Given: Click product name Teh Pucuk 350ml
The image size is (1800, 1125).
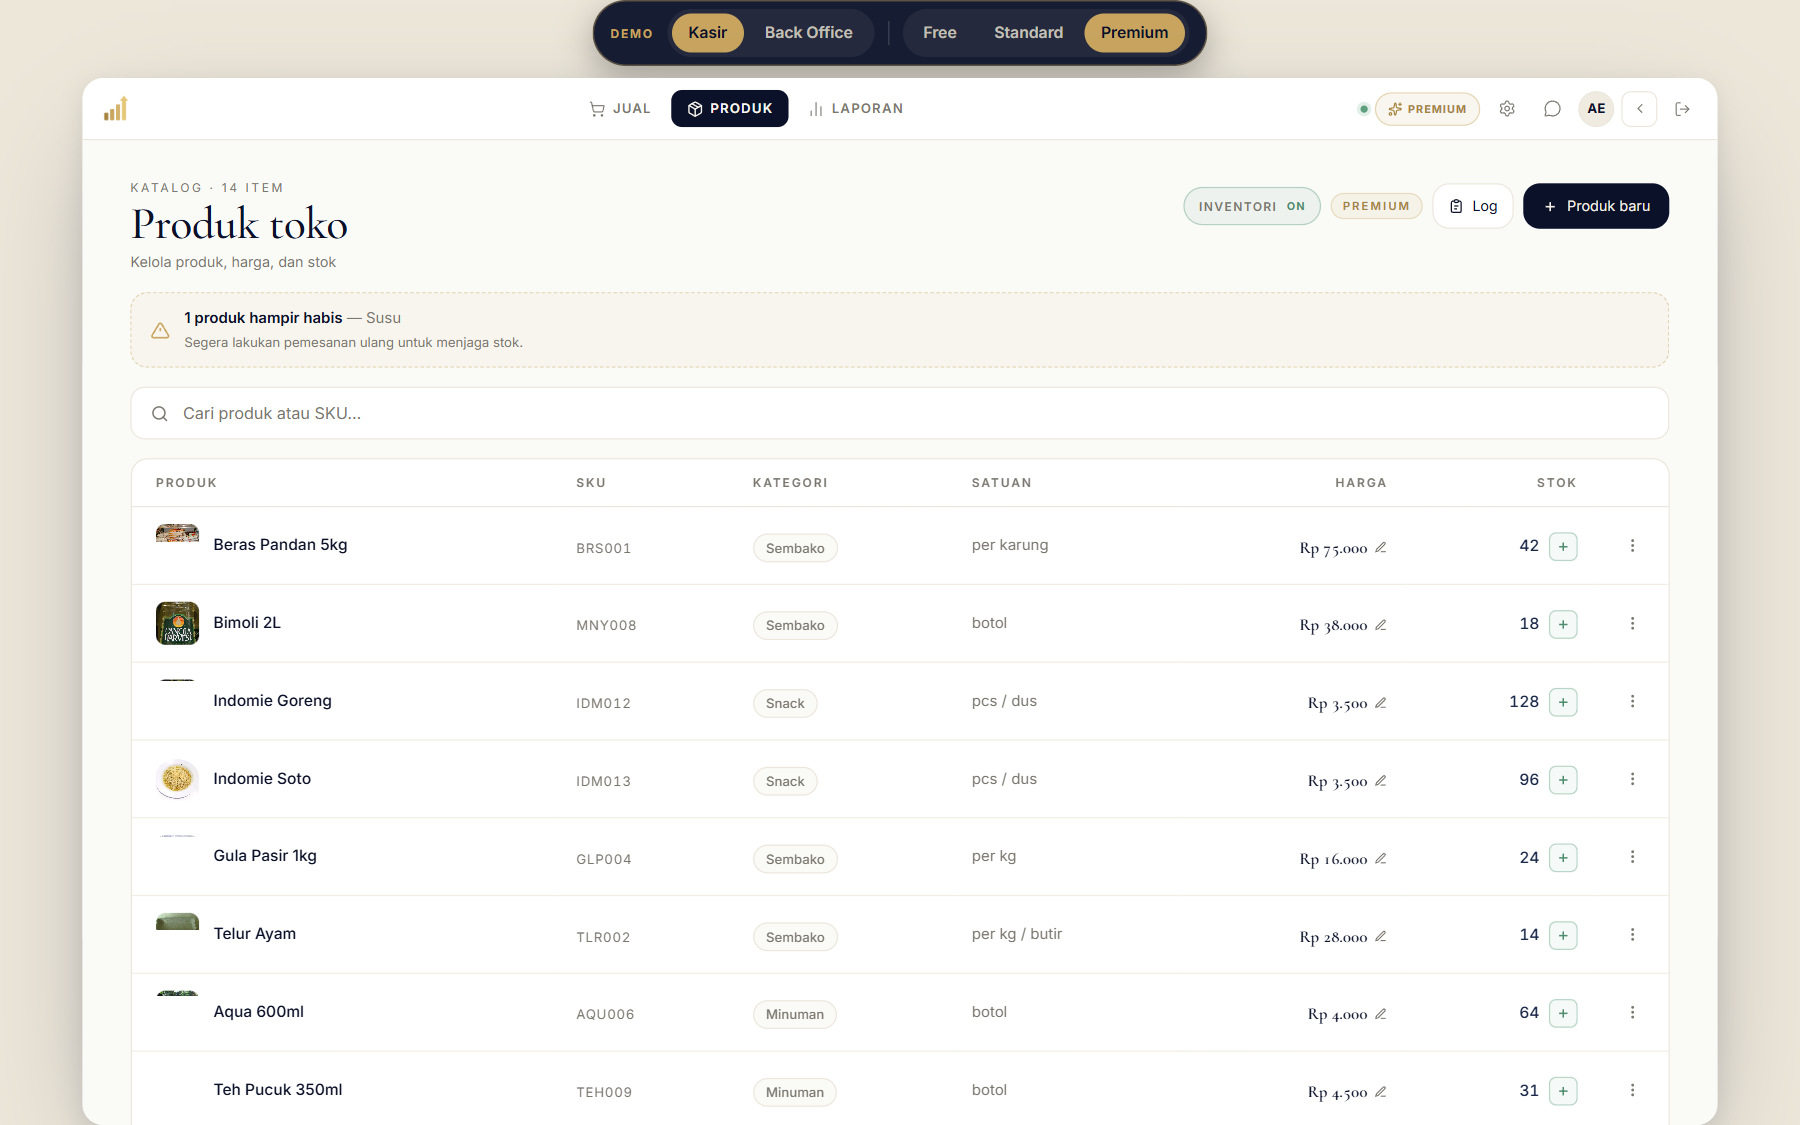Looking at the screenshot, I should [x=278, y=1090].
